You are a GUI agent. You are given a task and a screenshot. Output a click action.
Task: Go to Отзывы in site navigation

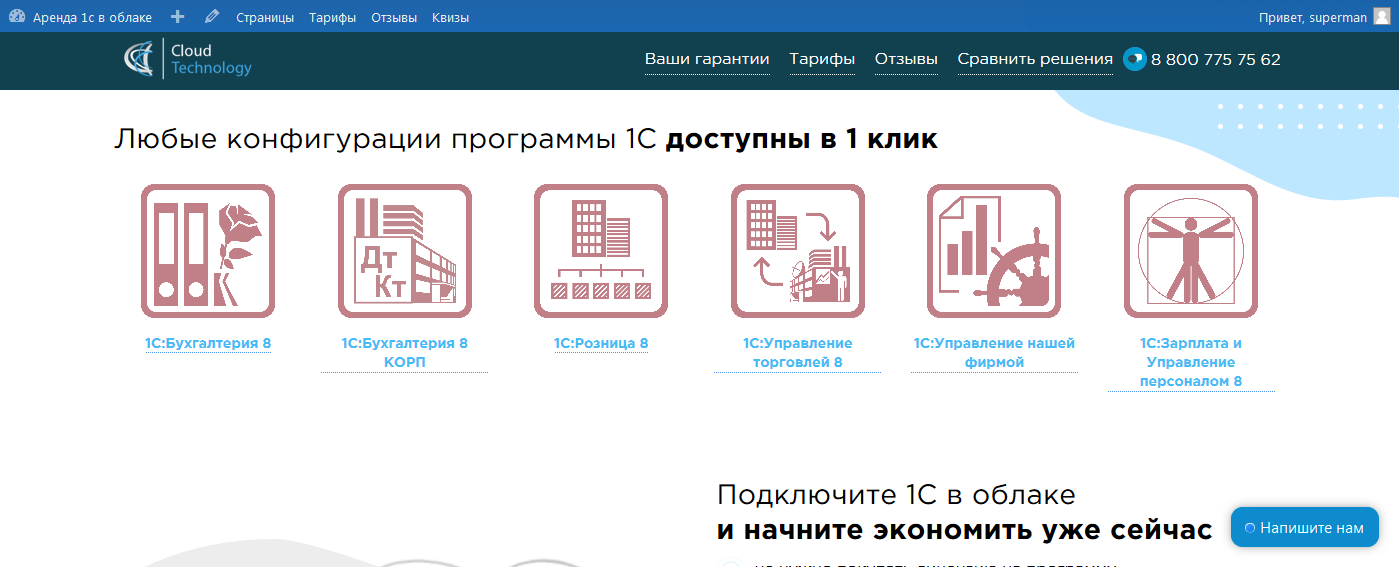[x=906, y=59]
